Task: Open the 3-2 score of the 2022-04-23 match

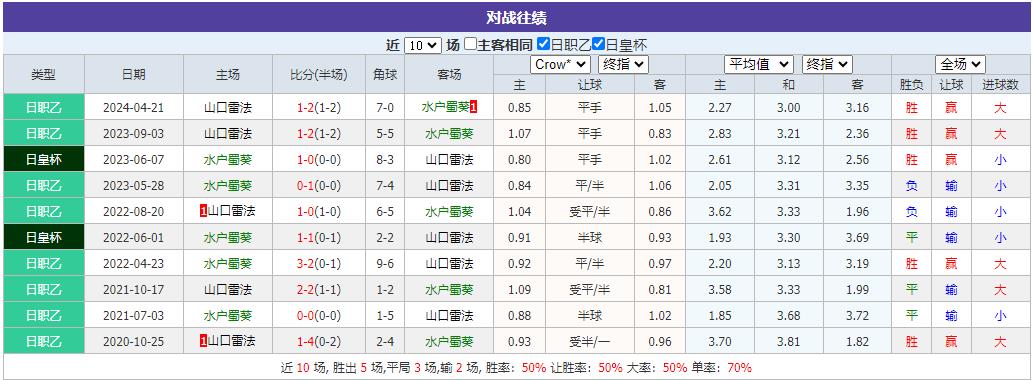Action: pos(306,263)
